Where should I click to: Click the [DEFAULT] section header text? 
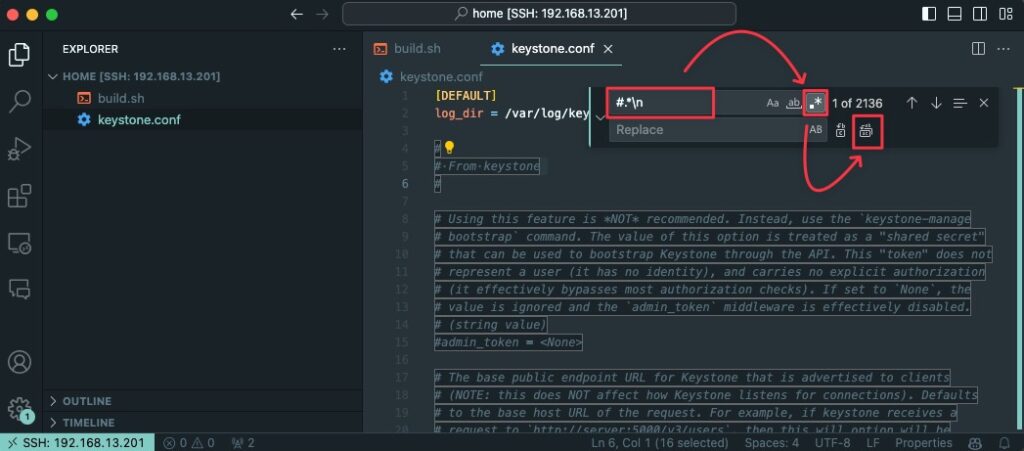[x=466, y=95]
